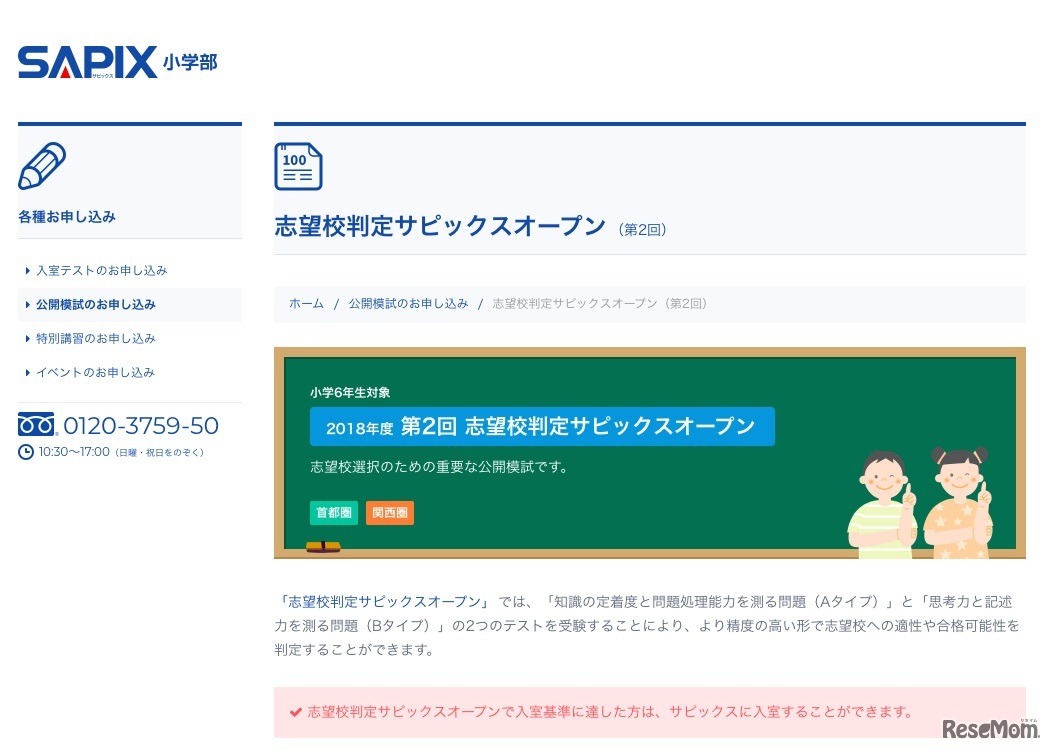Click the arrow beside 特別講習のお申し込み
The image size is (1053, 752).
tap(28, 338)
